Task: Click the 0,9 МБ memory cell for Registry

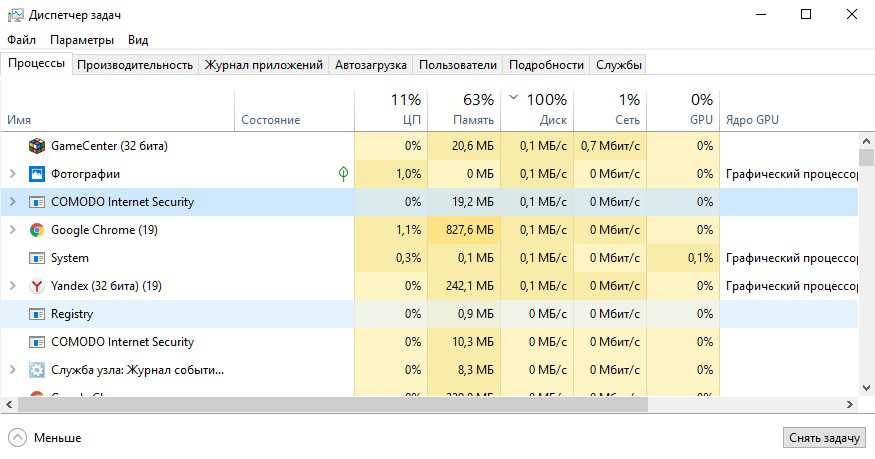Action: tap(464, 314)
